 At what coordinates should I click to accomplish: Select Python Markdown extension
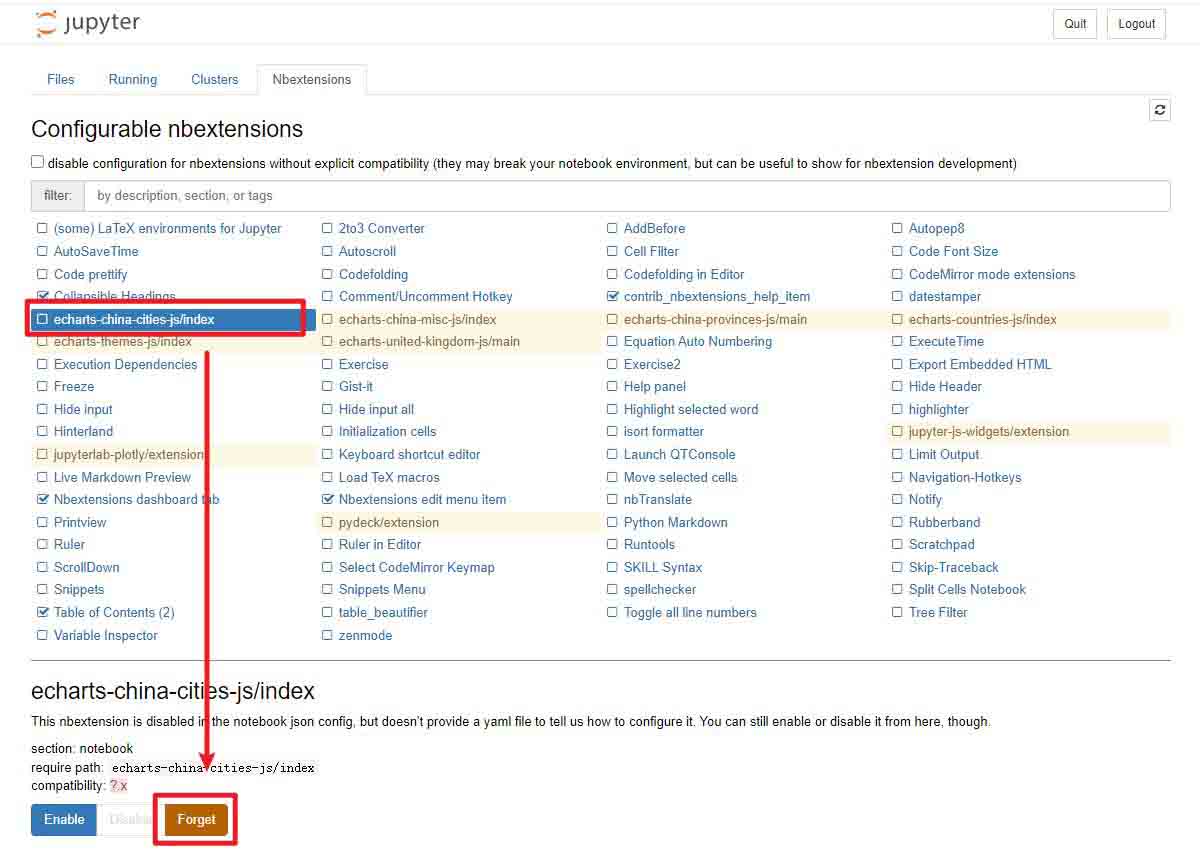pos(675,522)
